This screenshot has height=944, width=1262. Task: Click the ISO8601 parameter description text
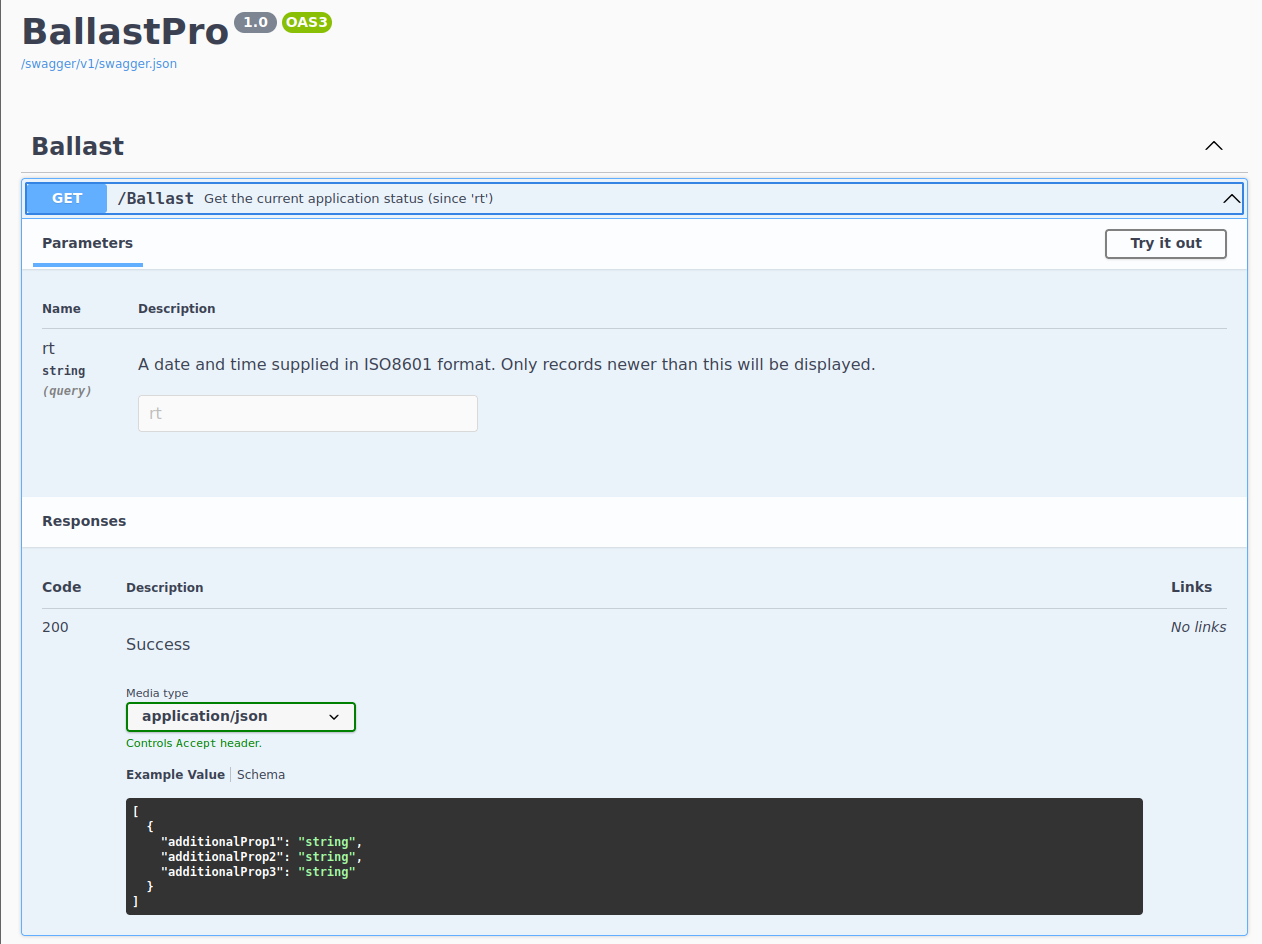506,365
